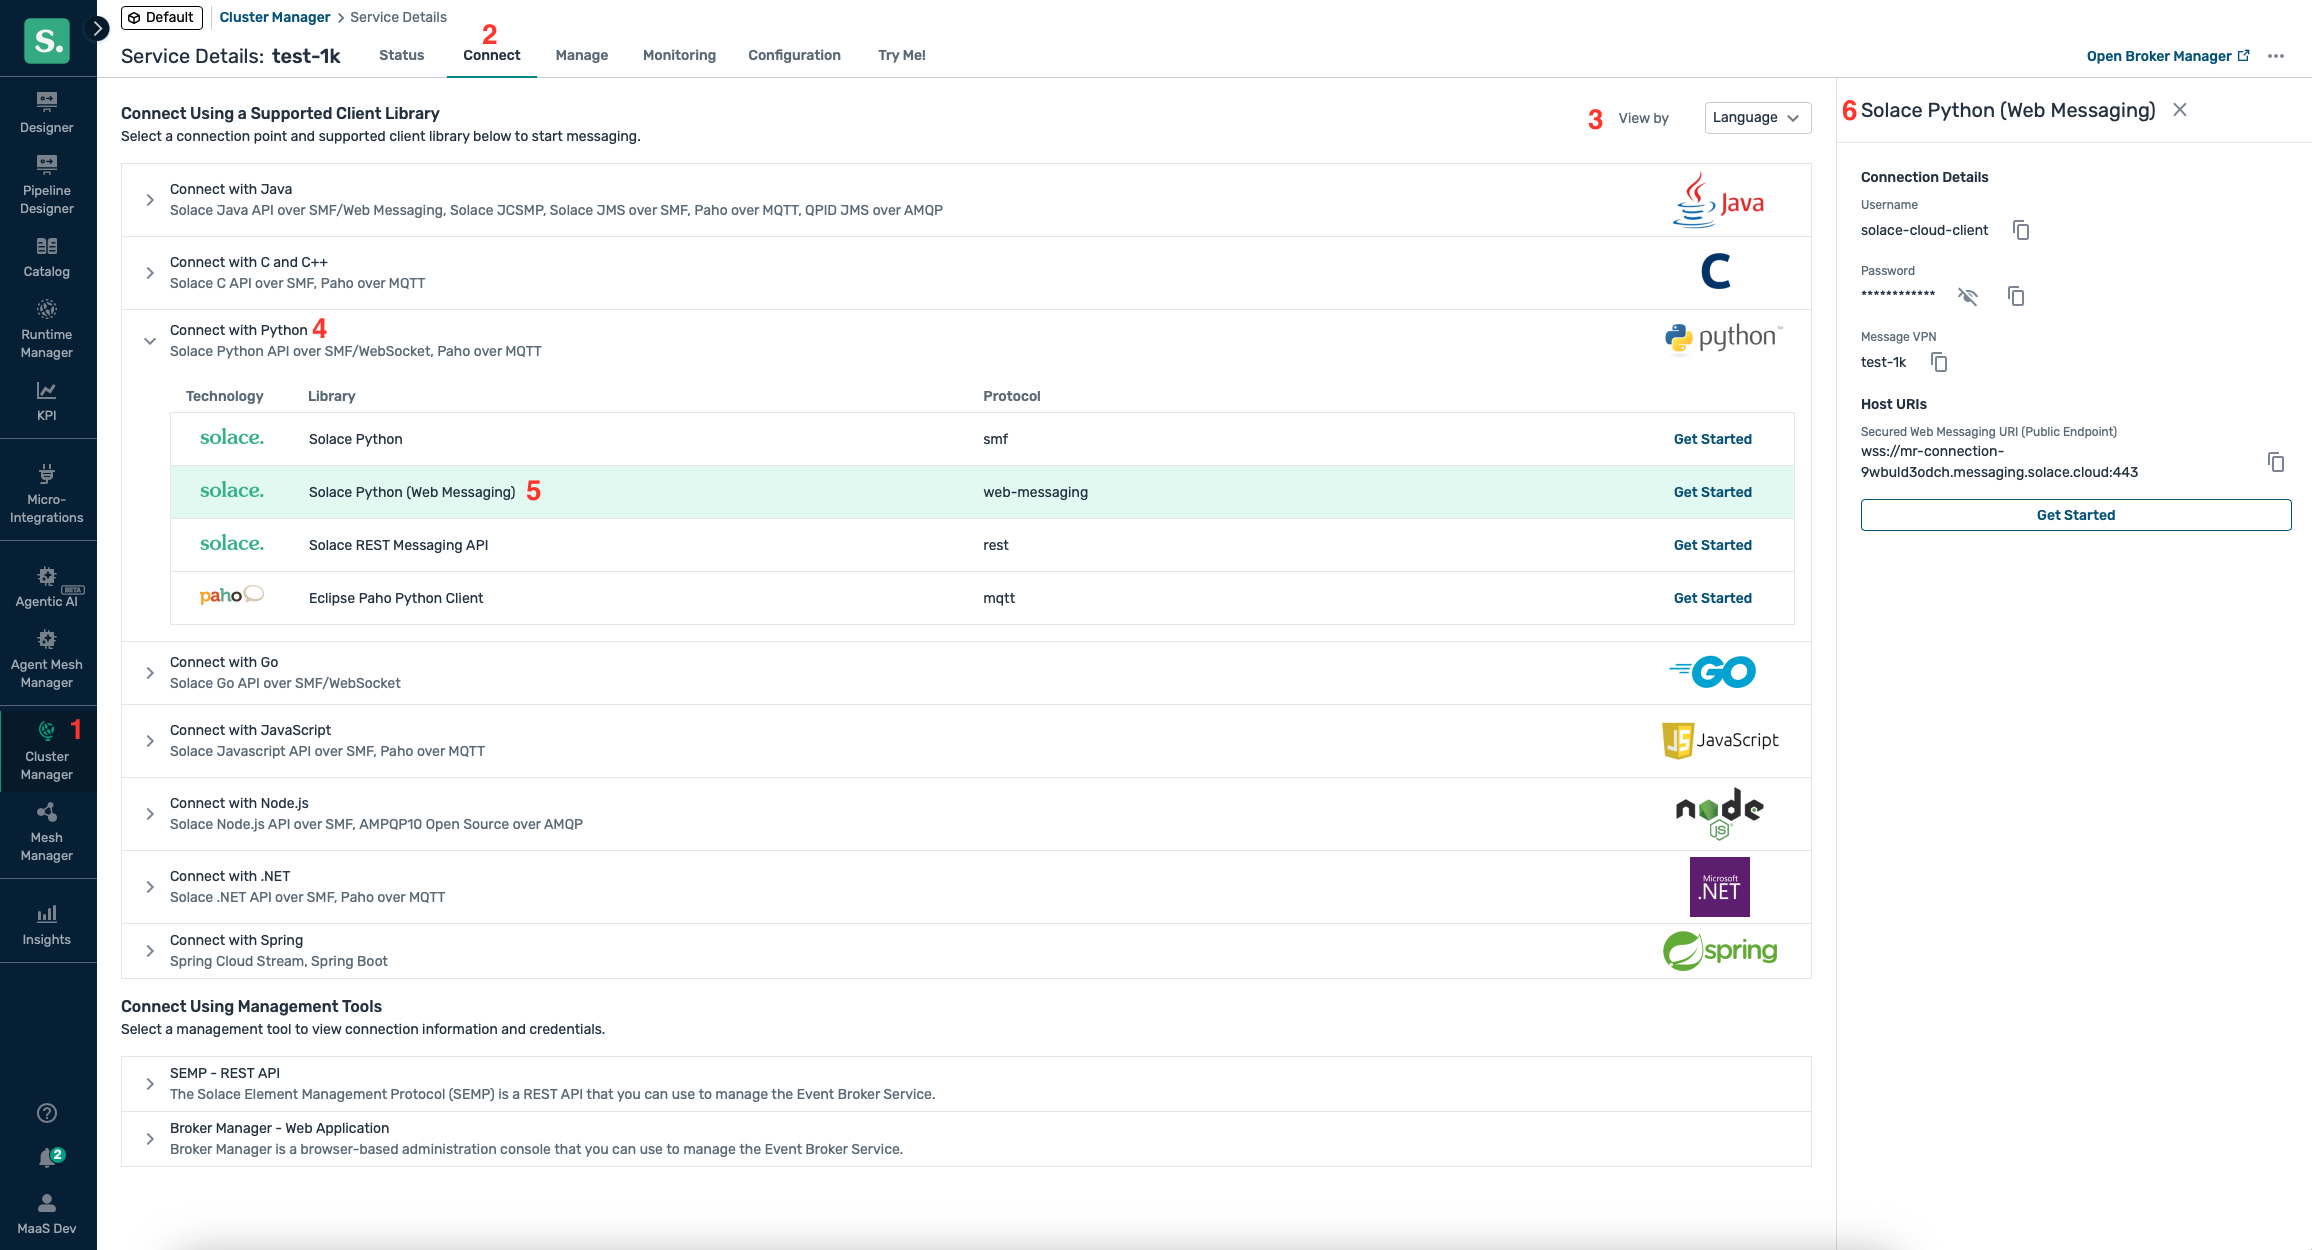Close the Solace Python Web Messaging panel
2312x1250 pixels.
pyautogui.click(x=2180, y=110)
